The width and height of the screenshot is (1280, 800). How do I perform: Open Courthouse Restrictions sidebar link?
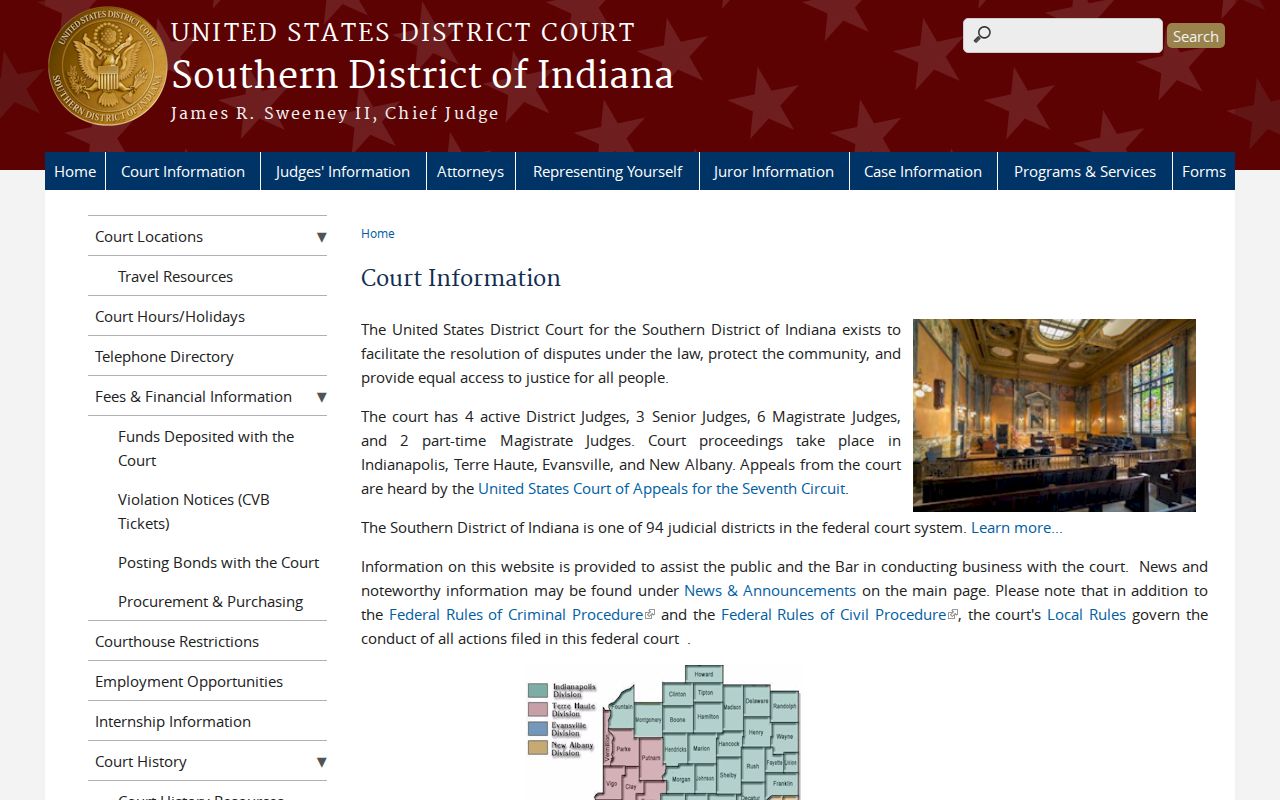coord(177,641)
